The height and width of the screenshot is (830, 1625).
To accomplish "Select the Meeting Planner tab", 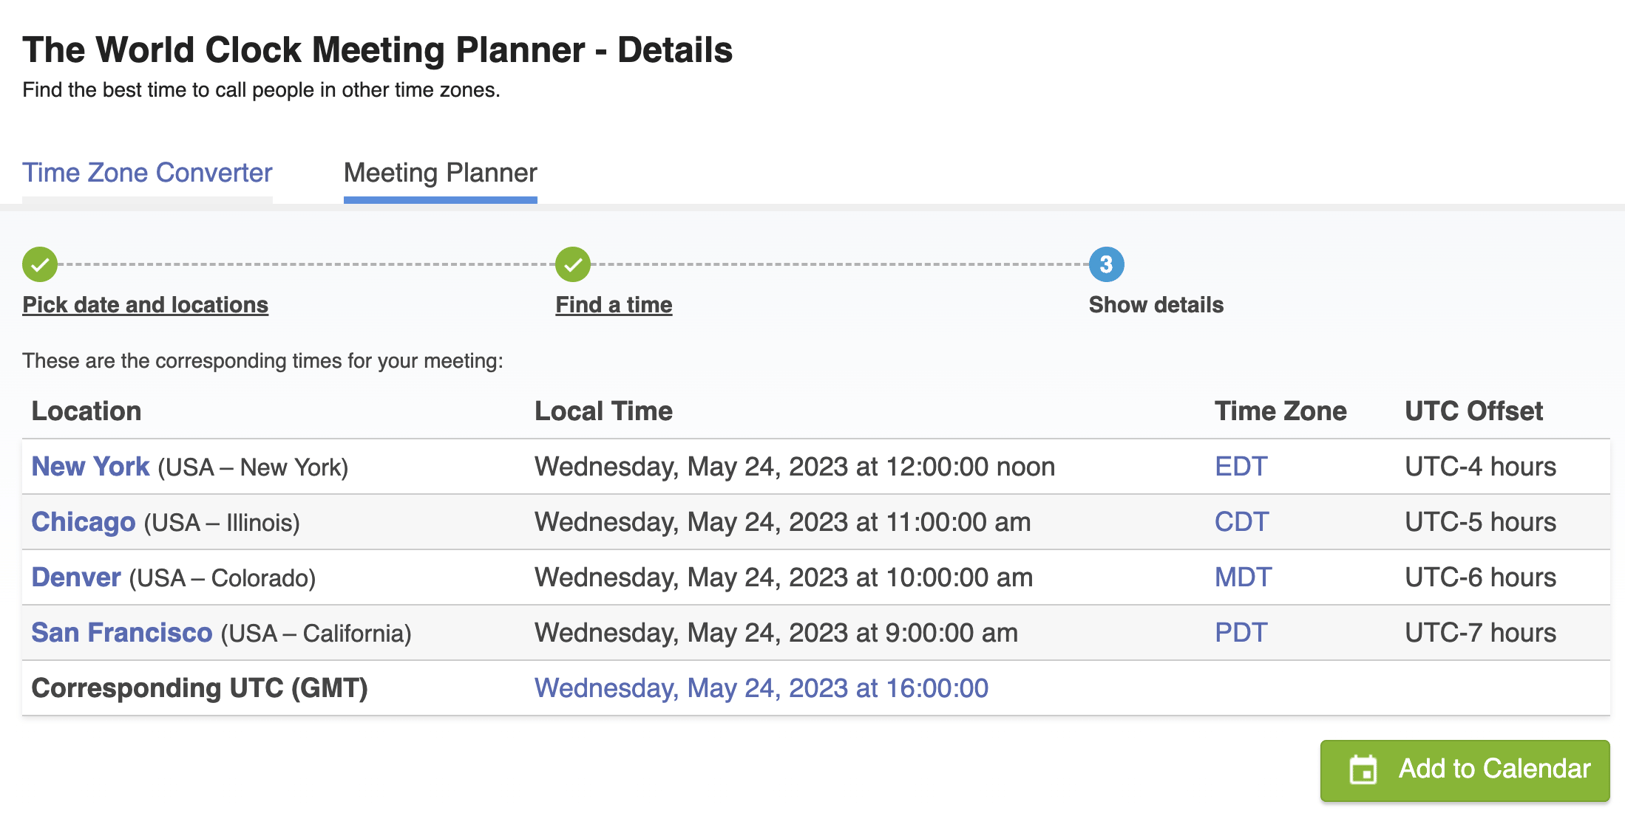I will click(440, 173).
